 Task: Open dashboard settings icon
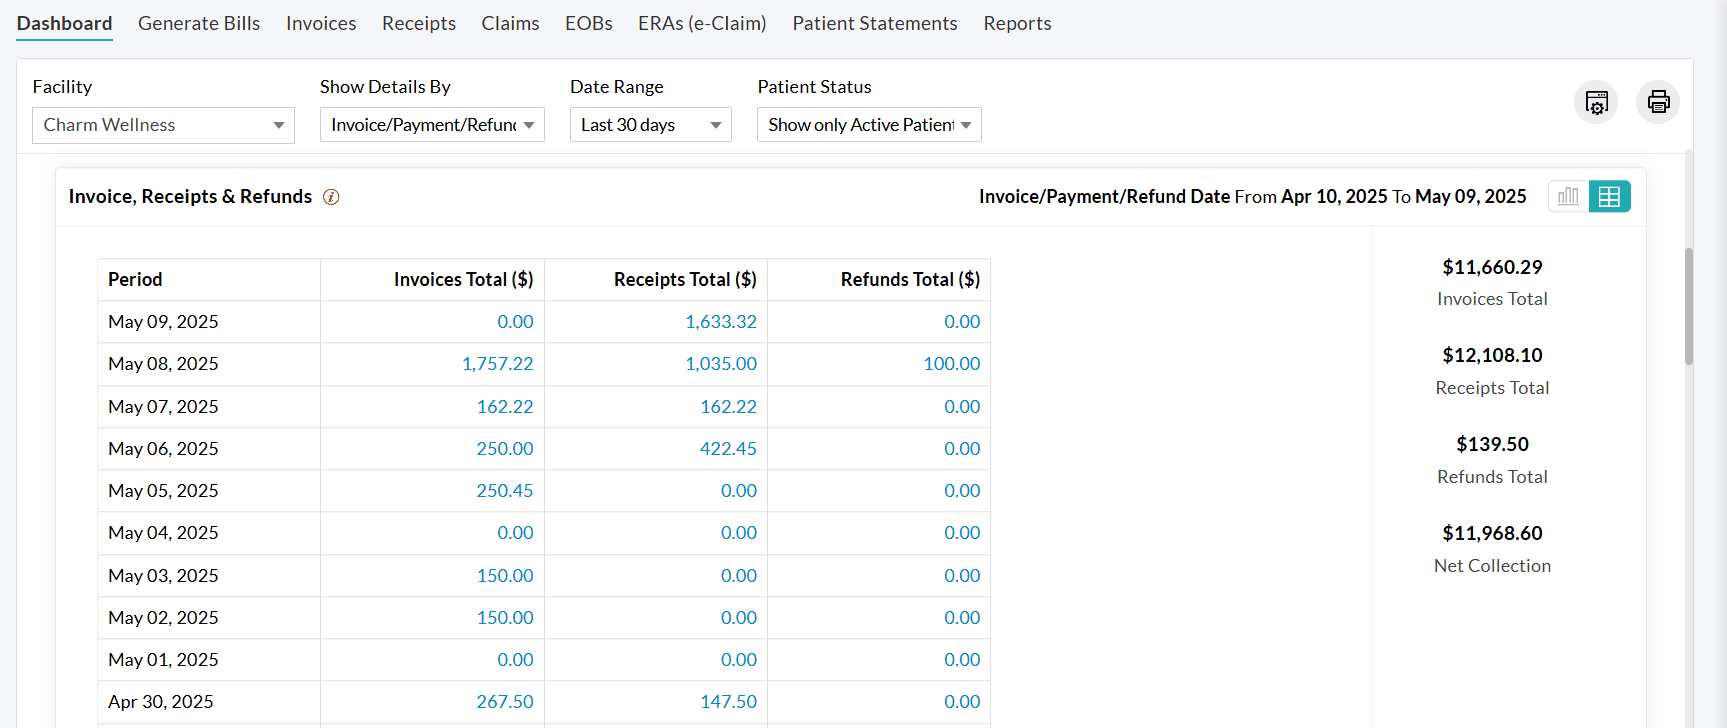click(x=1596, y=102)
